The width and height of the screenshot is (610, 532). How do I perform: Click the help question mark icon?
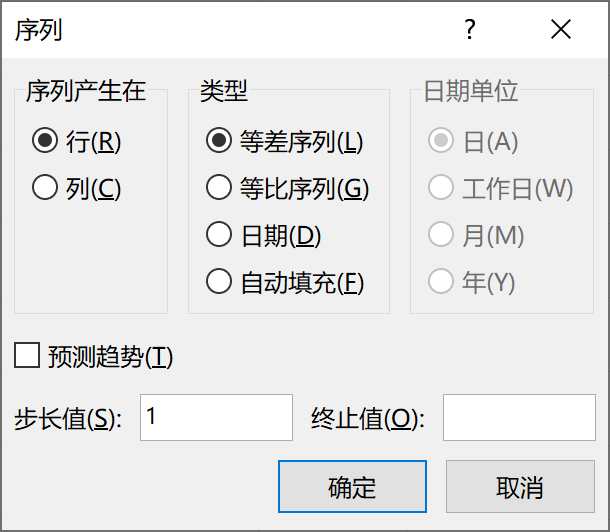tap(469, 30)
